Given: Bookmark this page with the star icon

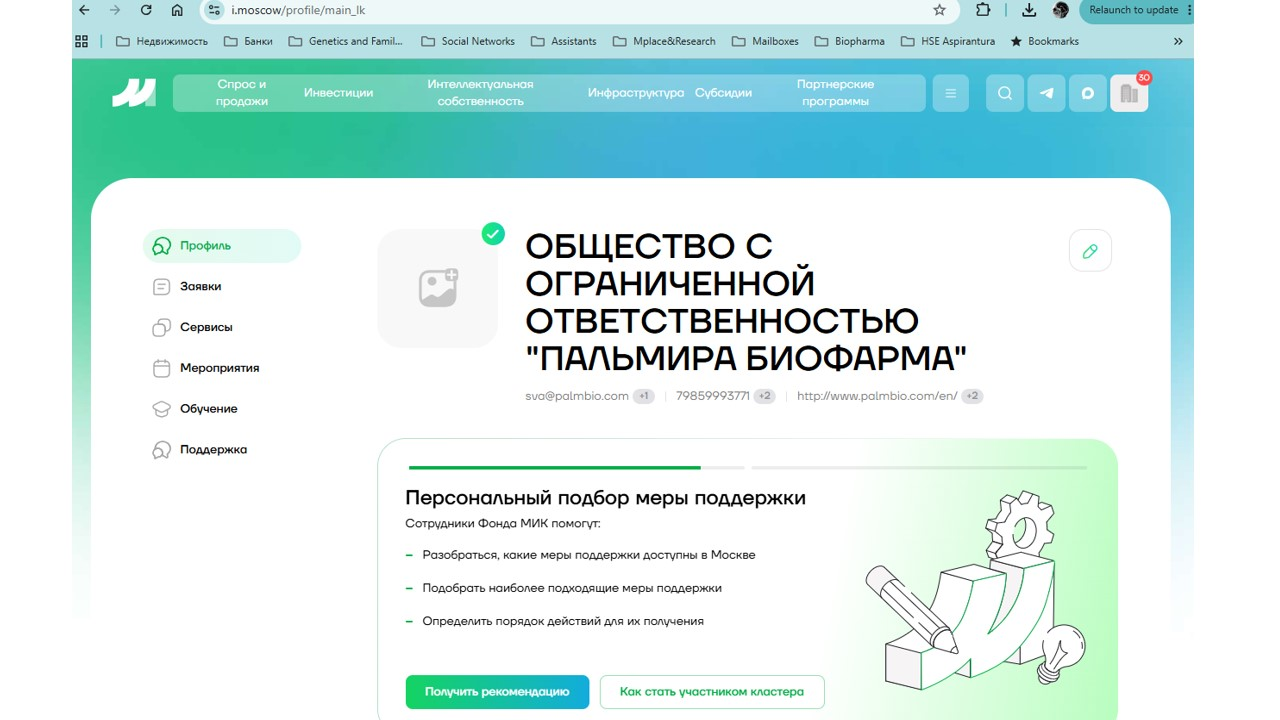Looking at the screenshot, I should point(939,10).
